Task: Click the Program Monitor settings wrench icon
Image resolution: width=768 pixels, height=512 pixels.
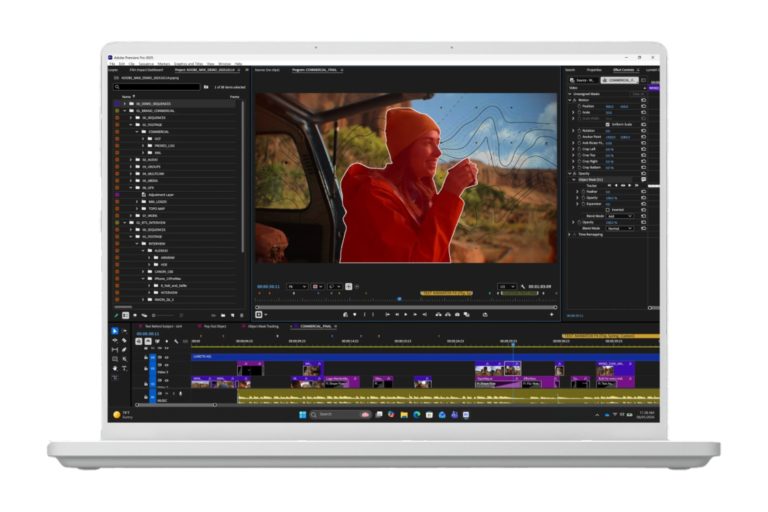Action: point(523,287)
